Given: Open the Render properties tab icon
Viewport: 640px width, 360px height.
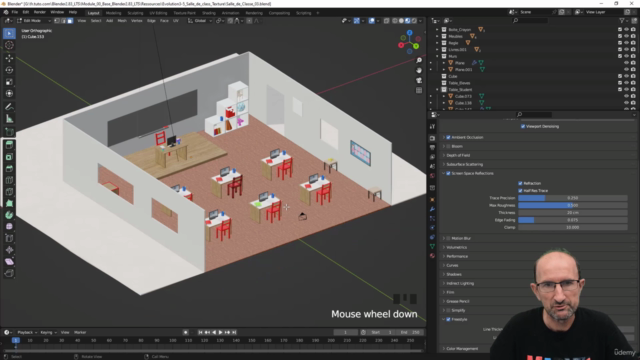Looking at the screenshot, I should tap(432, 138).
